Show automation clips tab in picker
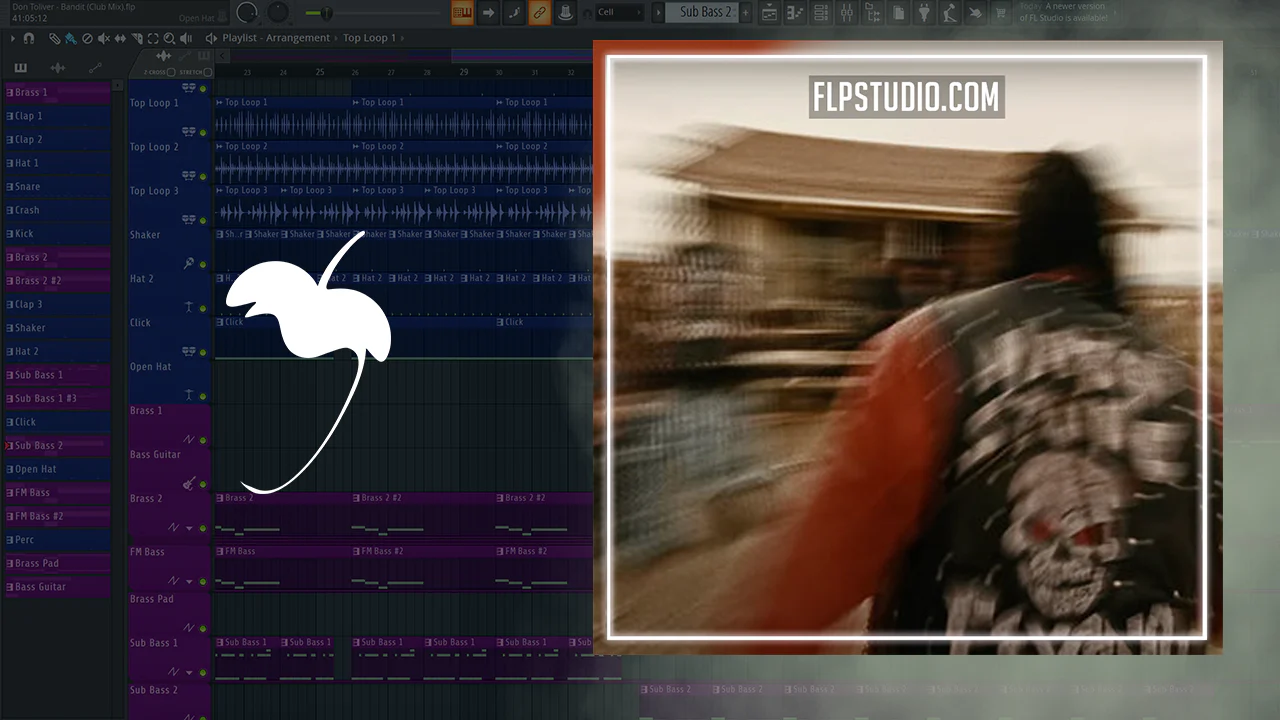The image size is (1280, 720). [x=96, y=68]
